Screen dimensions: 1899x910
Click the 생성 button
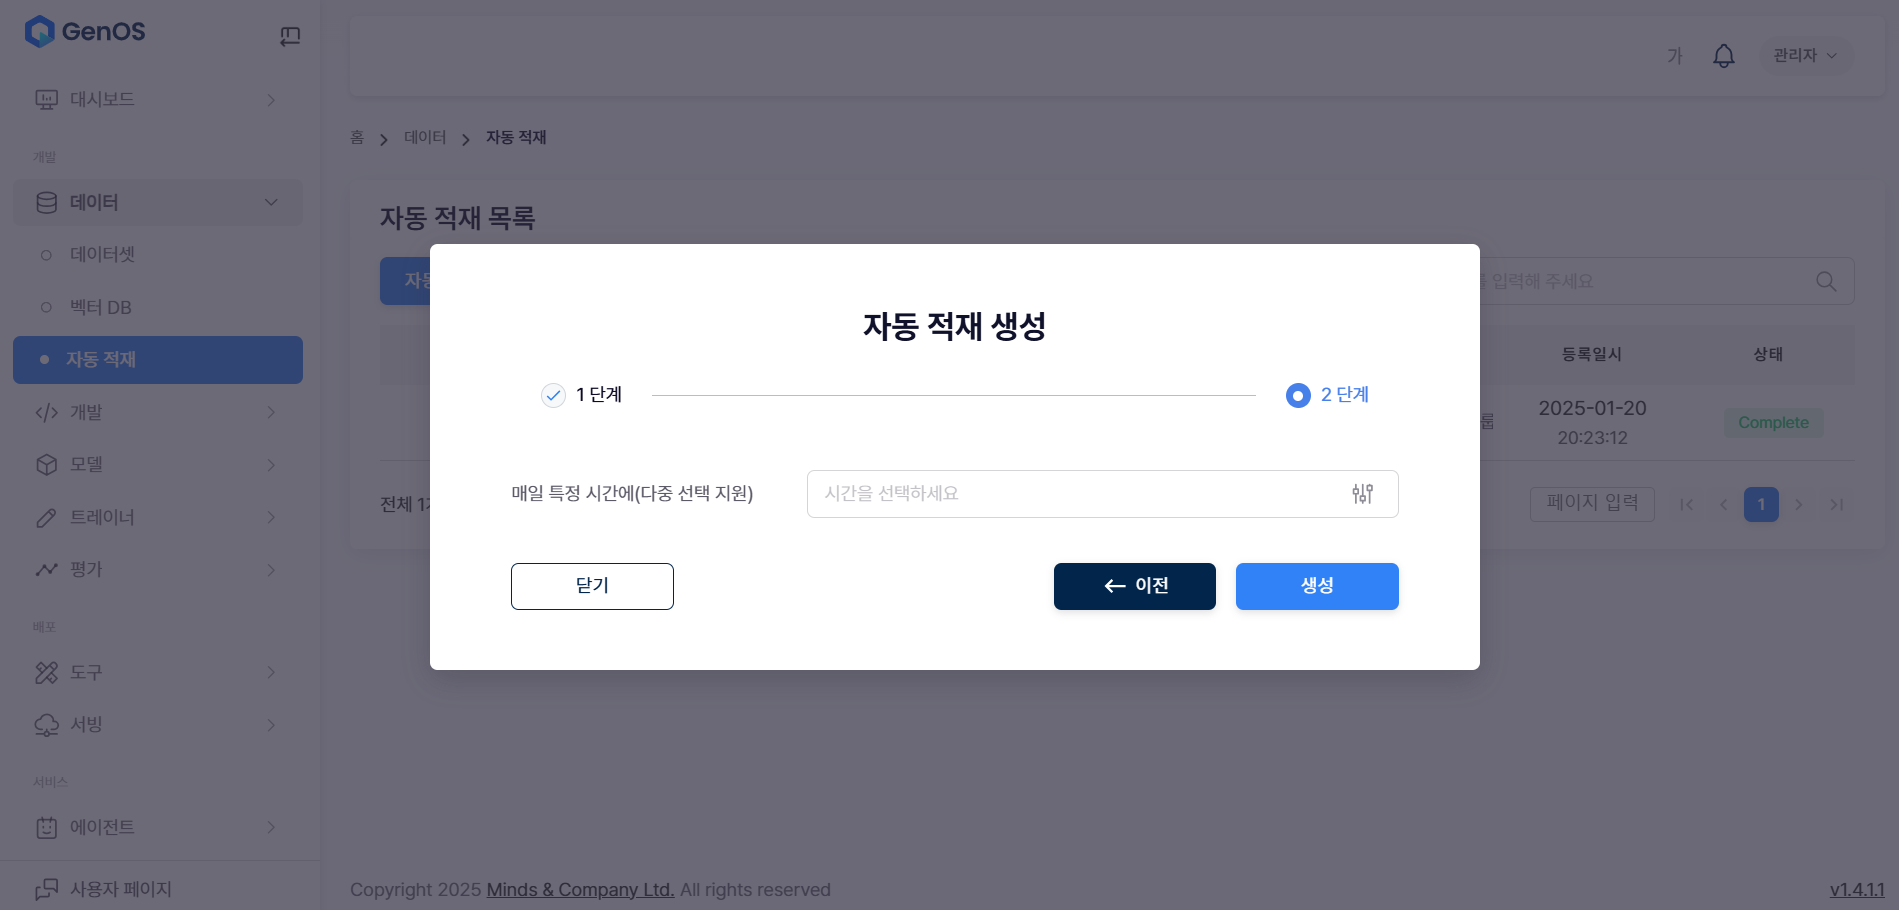click(1316, 586)
